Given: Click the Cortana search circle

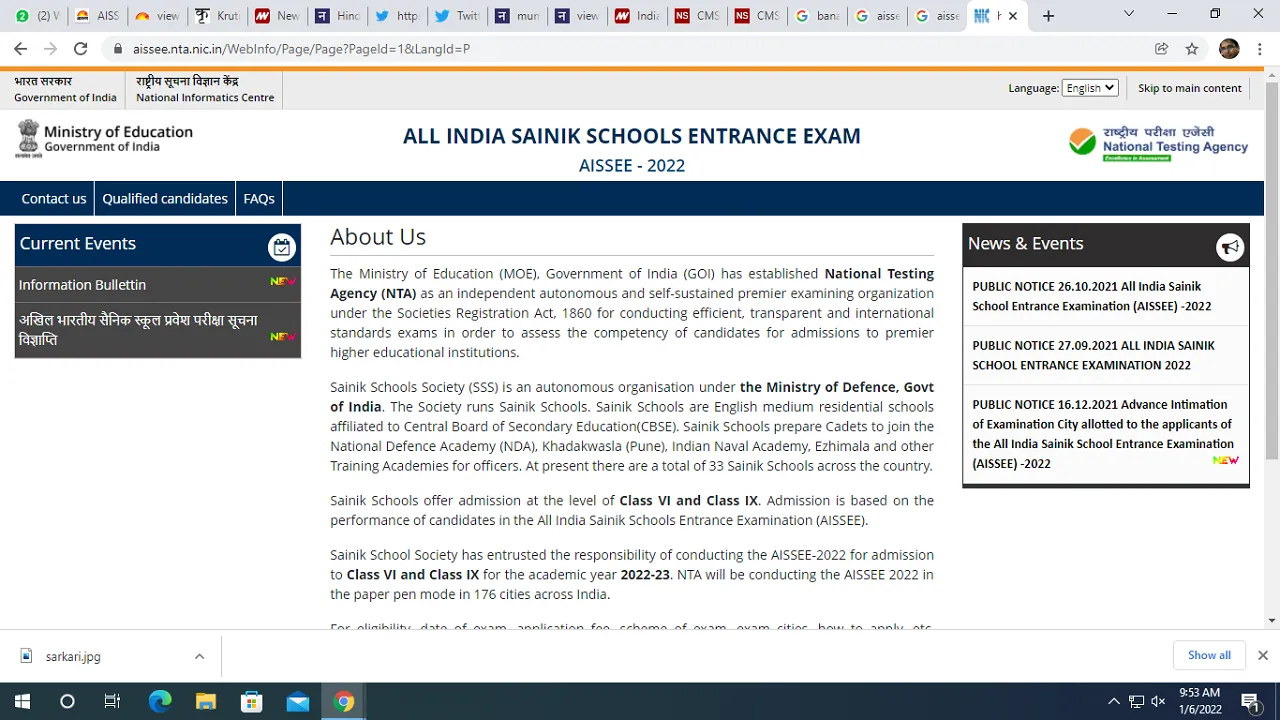Looking at the screenshot, I should coord(67,701).
